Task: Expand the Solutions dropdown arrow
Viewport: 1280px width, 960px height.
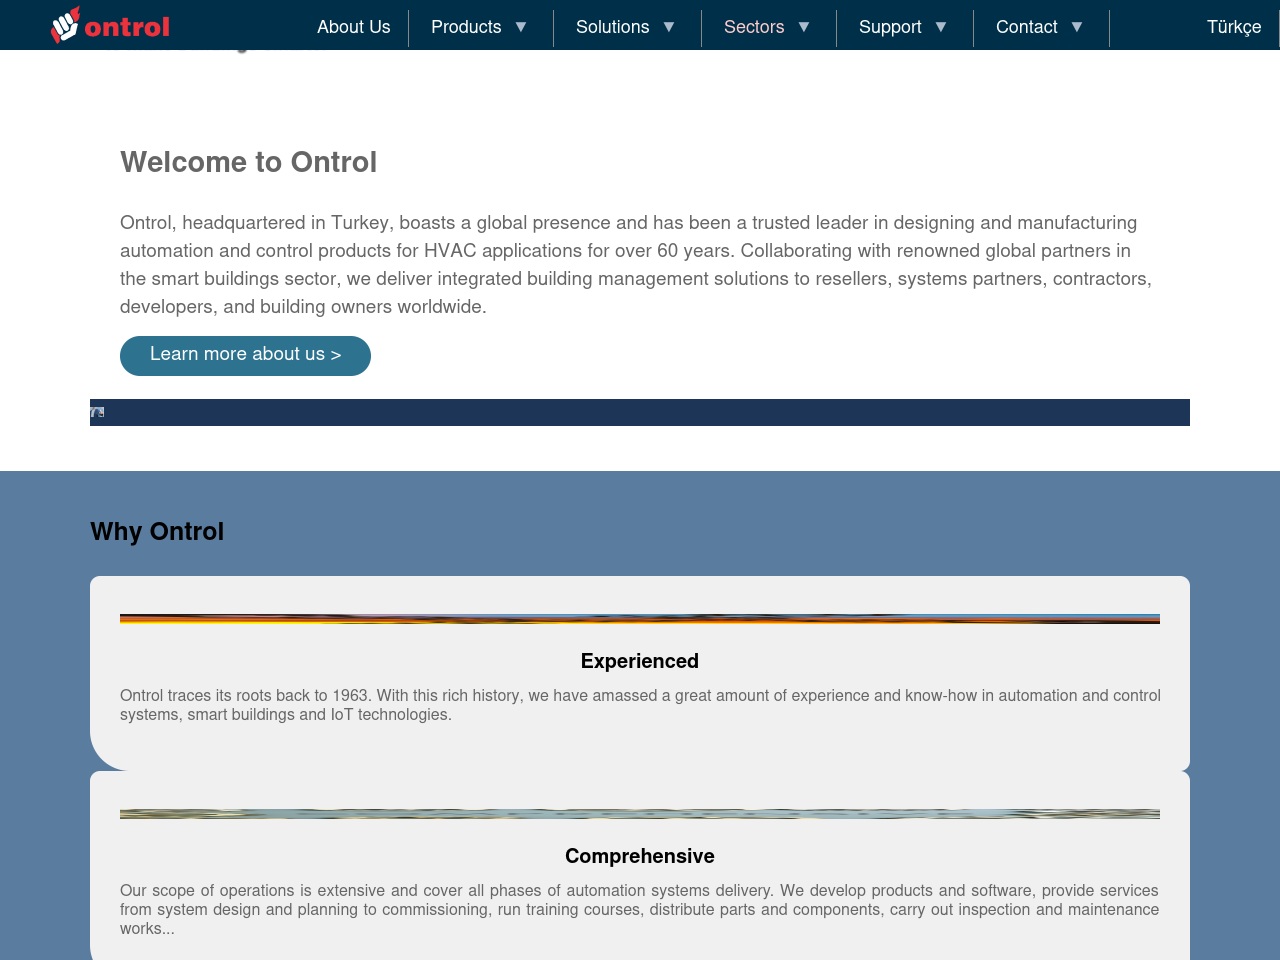Action: point(669,27)
